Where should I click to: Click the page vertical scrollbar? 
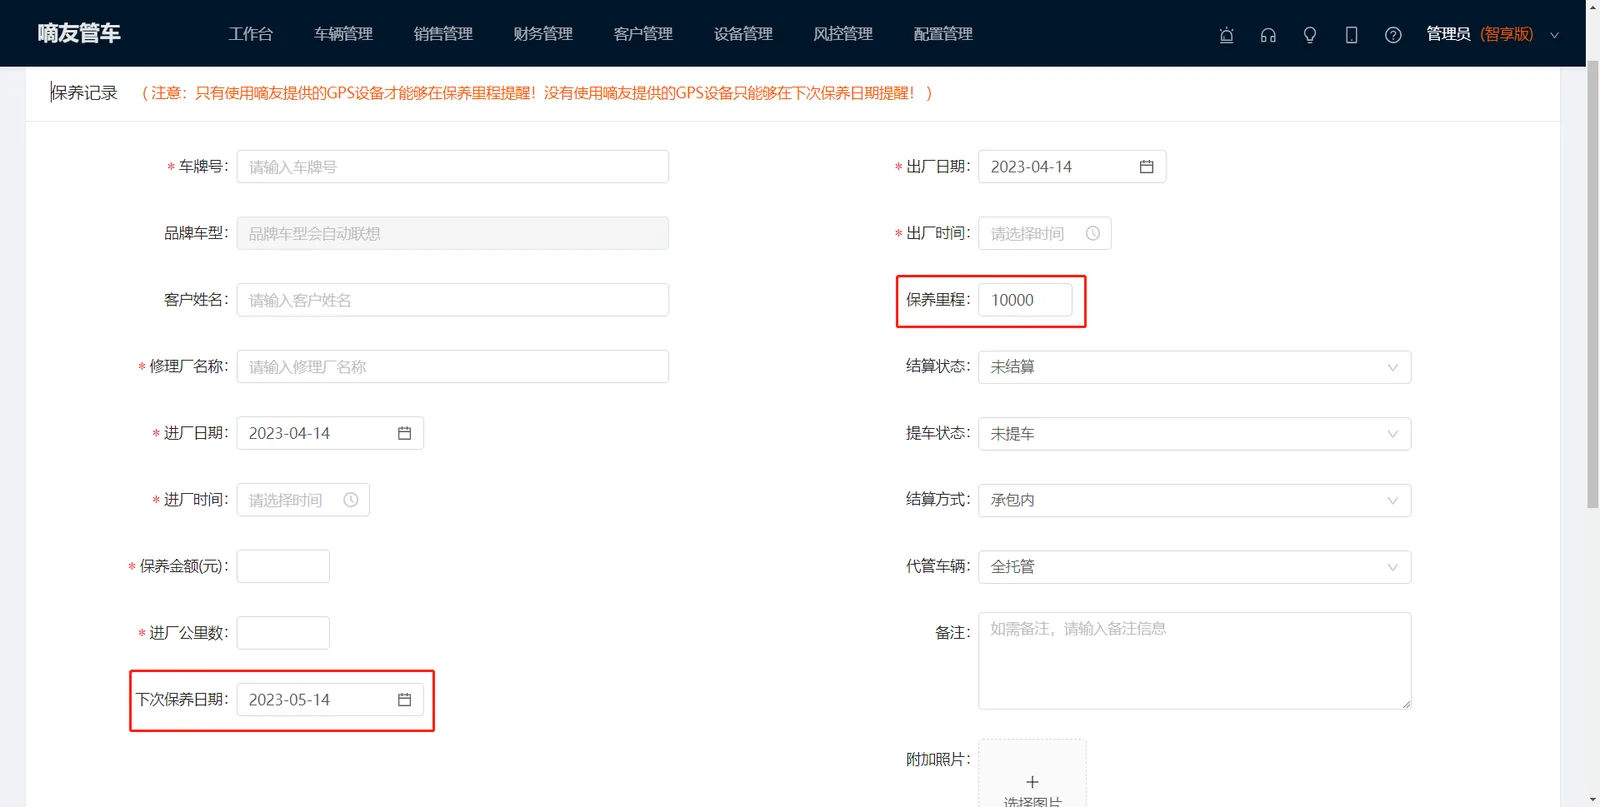(x=1593, y=284)
